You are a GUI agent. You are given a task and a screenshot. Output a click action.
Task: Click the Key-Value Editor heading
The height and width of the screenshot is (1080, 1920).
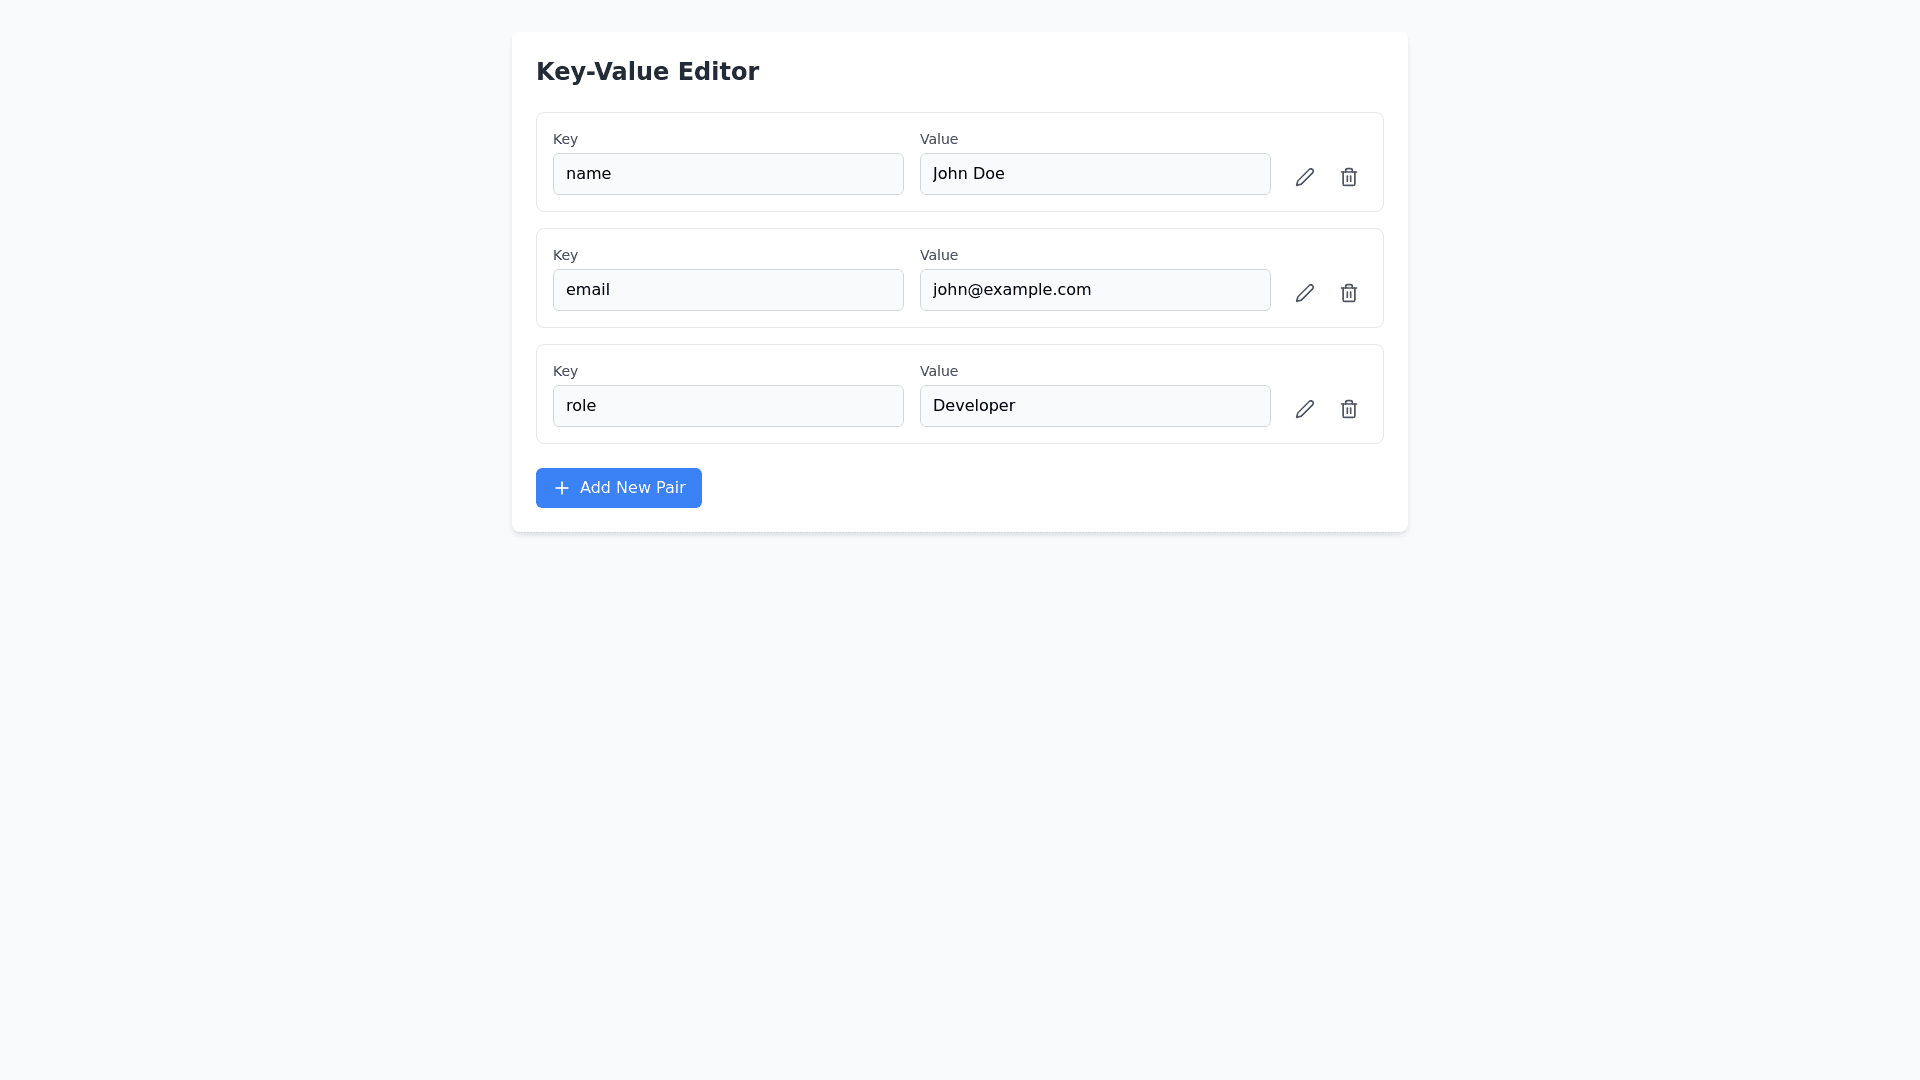[647, 72]
